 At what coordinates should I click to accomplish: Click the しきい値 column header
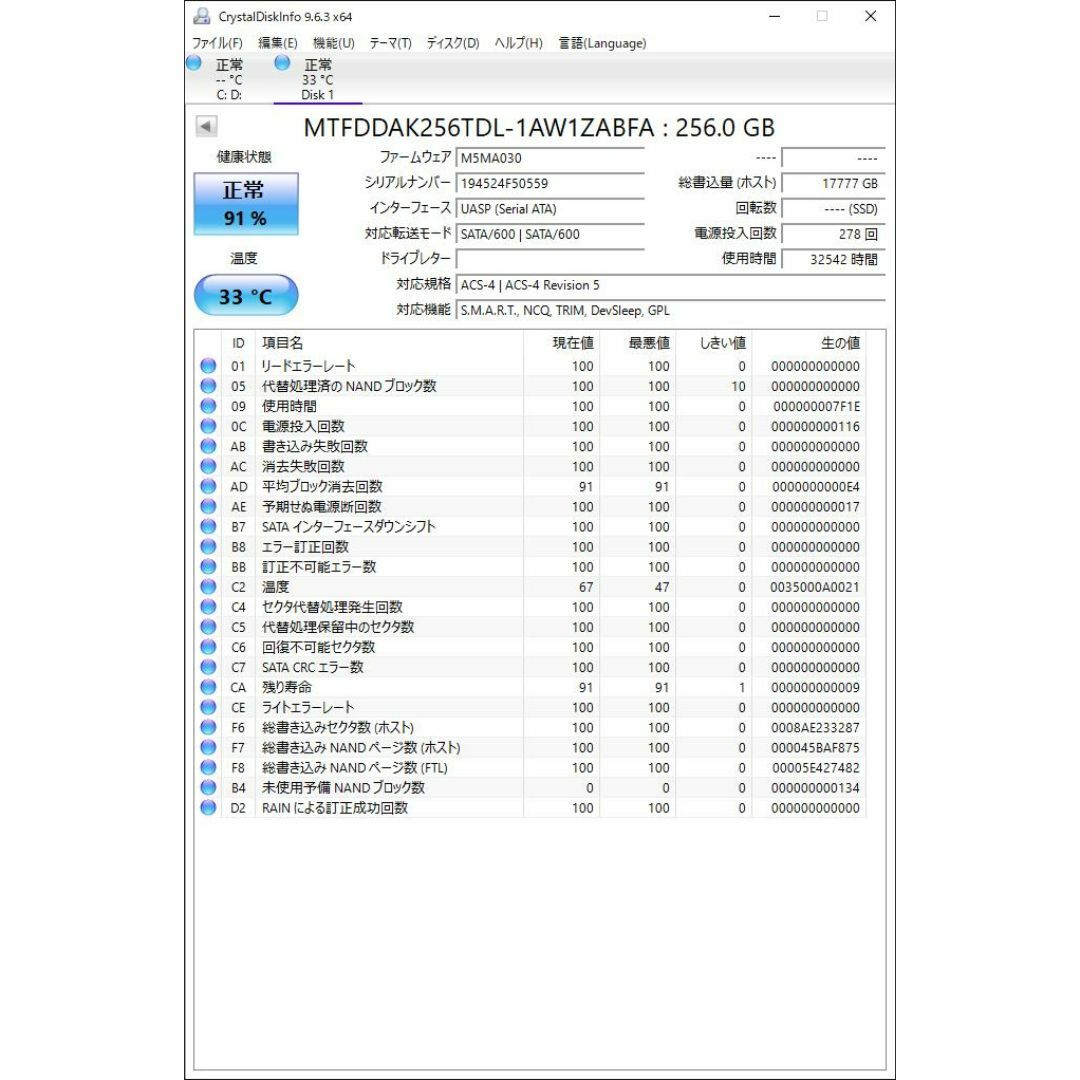point(713,343)
